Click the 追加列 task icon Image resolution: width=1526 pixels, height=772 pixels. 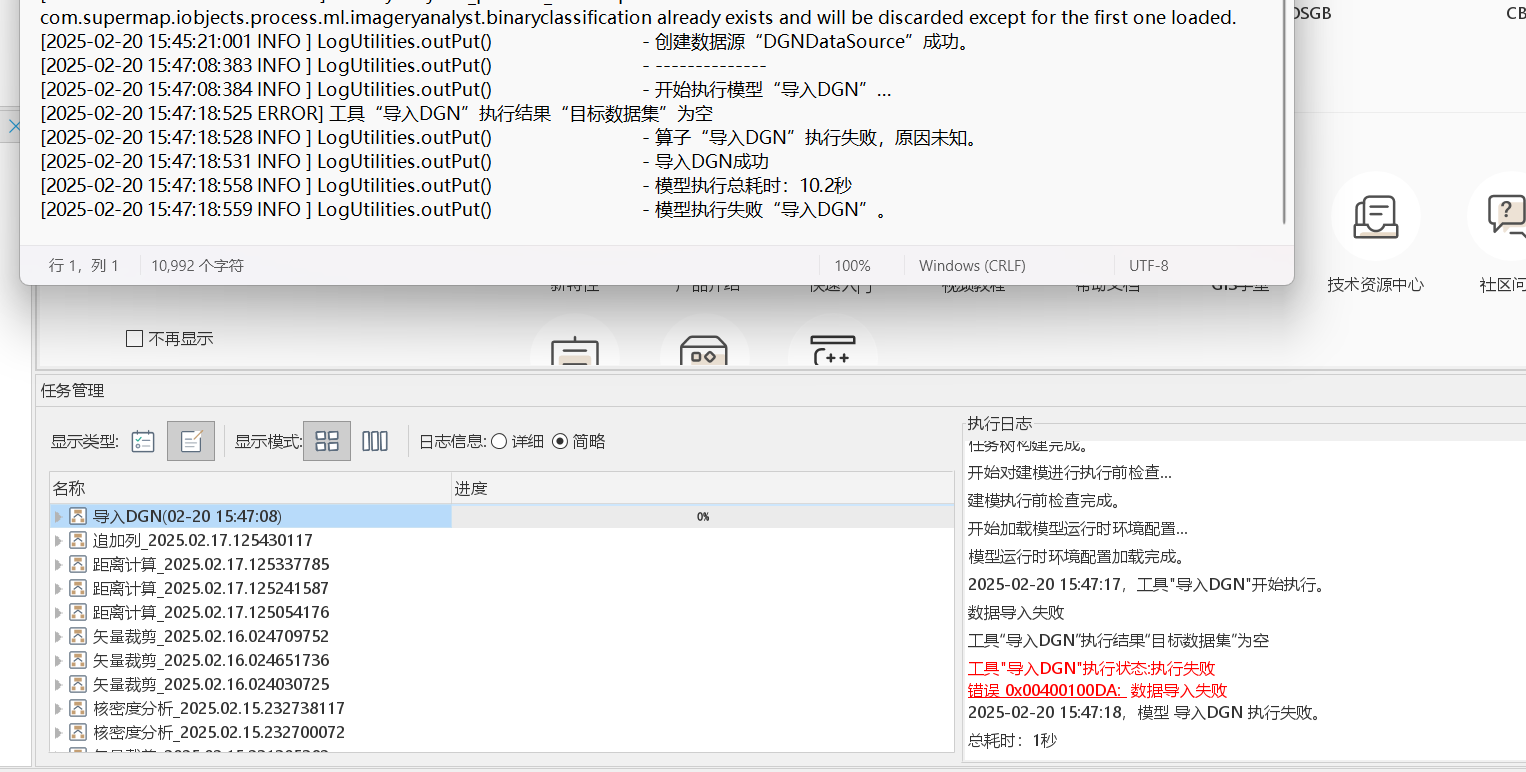[x=78, y=539]
